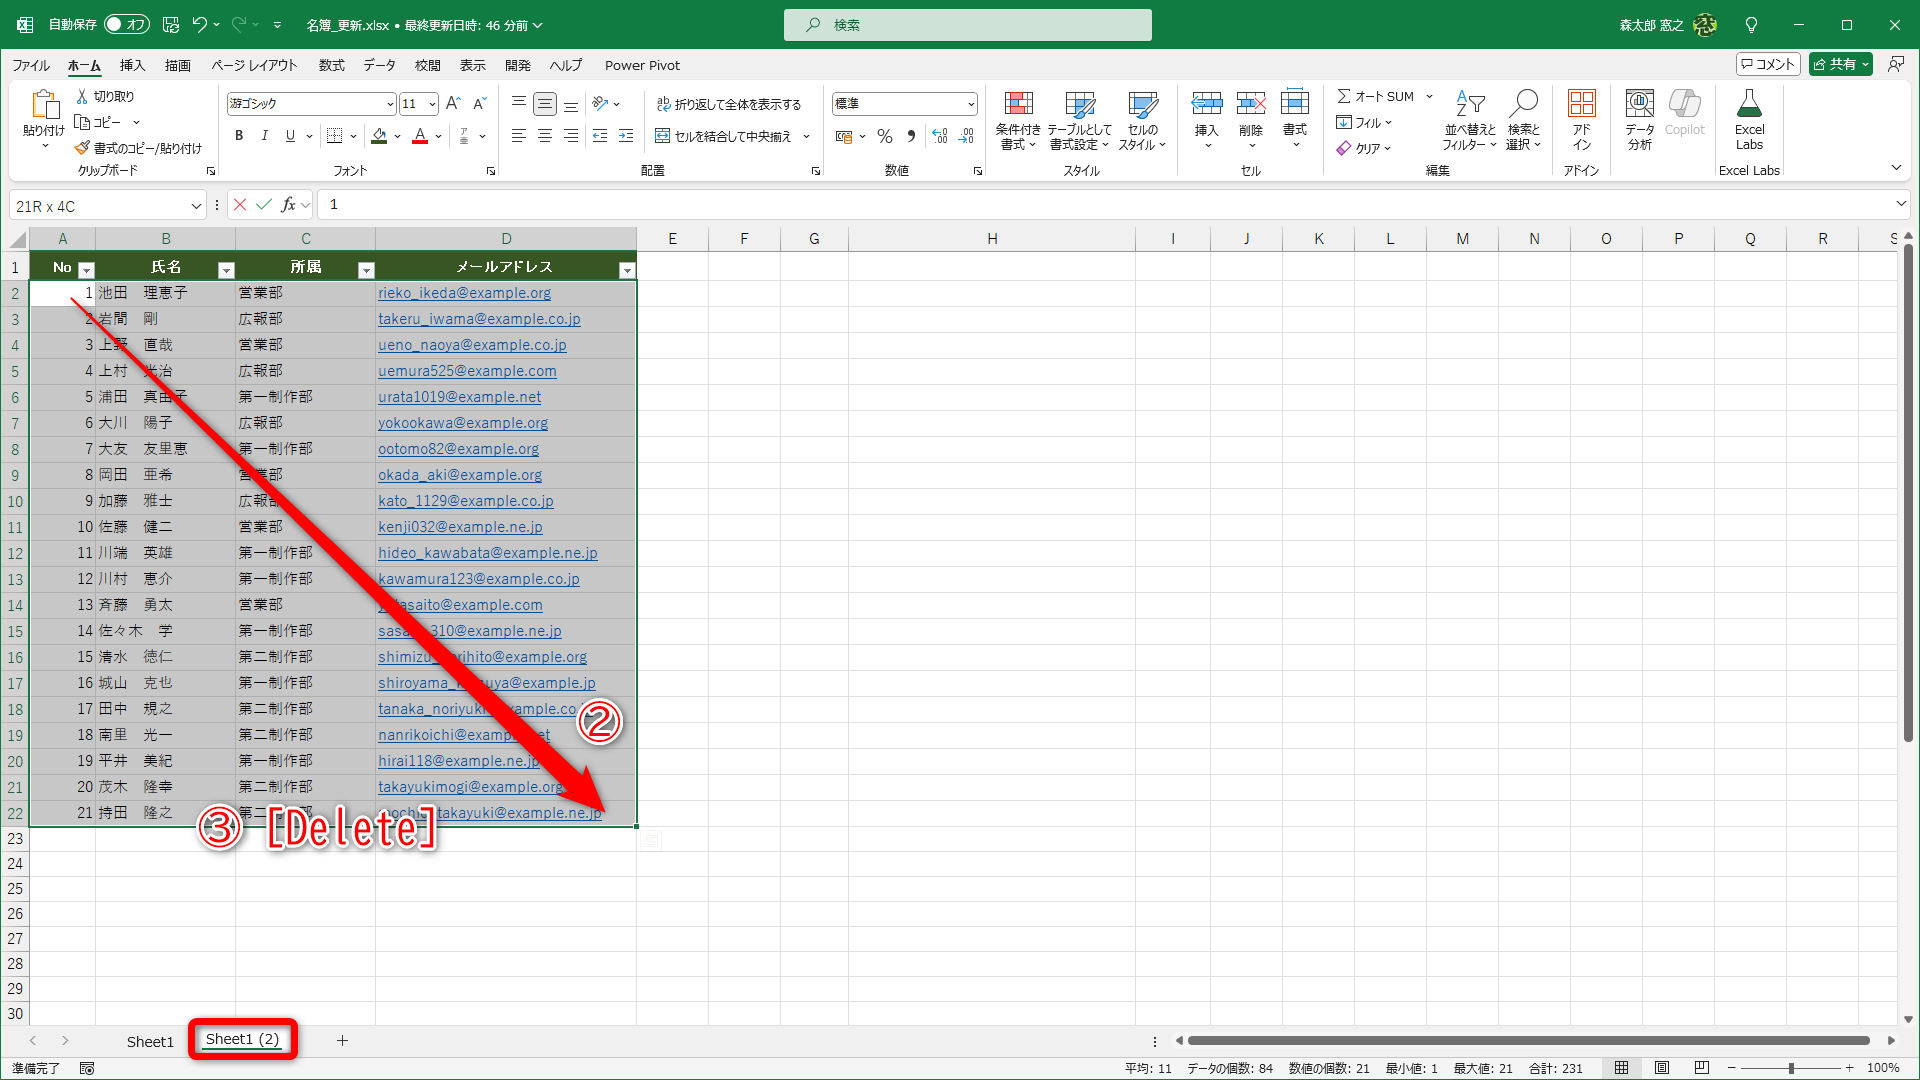Open the font name dropdown
The height and width of the screenshot is (1080, 1920).
click(390, 104)
